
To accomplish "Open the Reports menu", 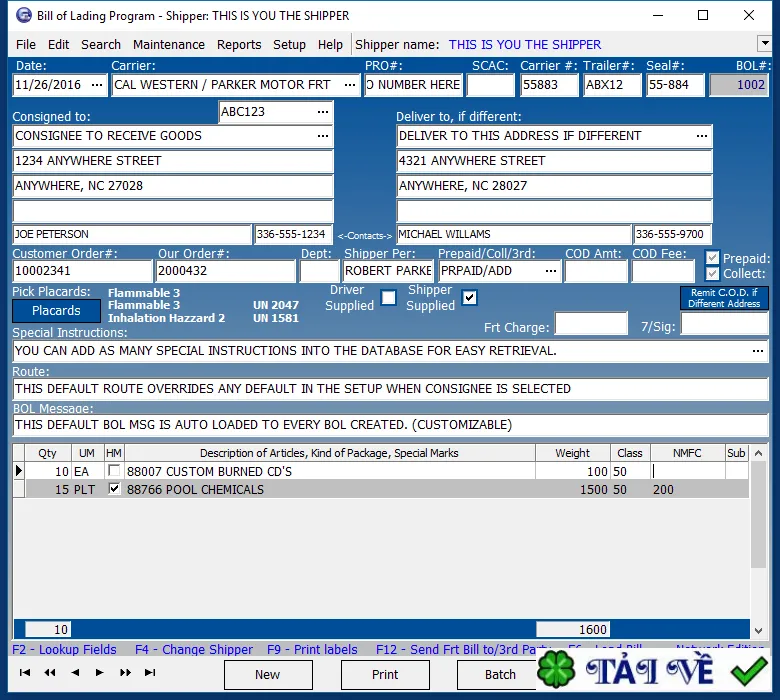I will click(x=239, y=44).
